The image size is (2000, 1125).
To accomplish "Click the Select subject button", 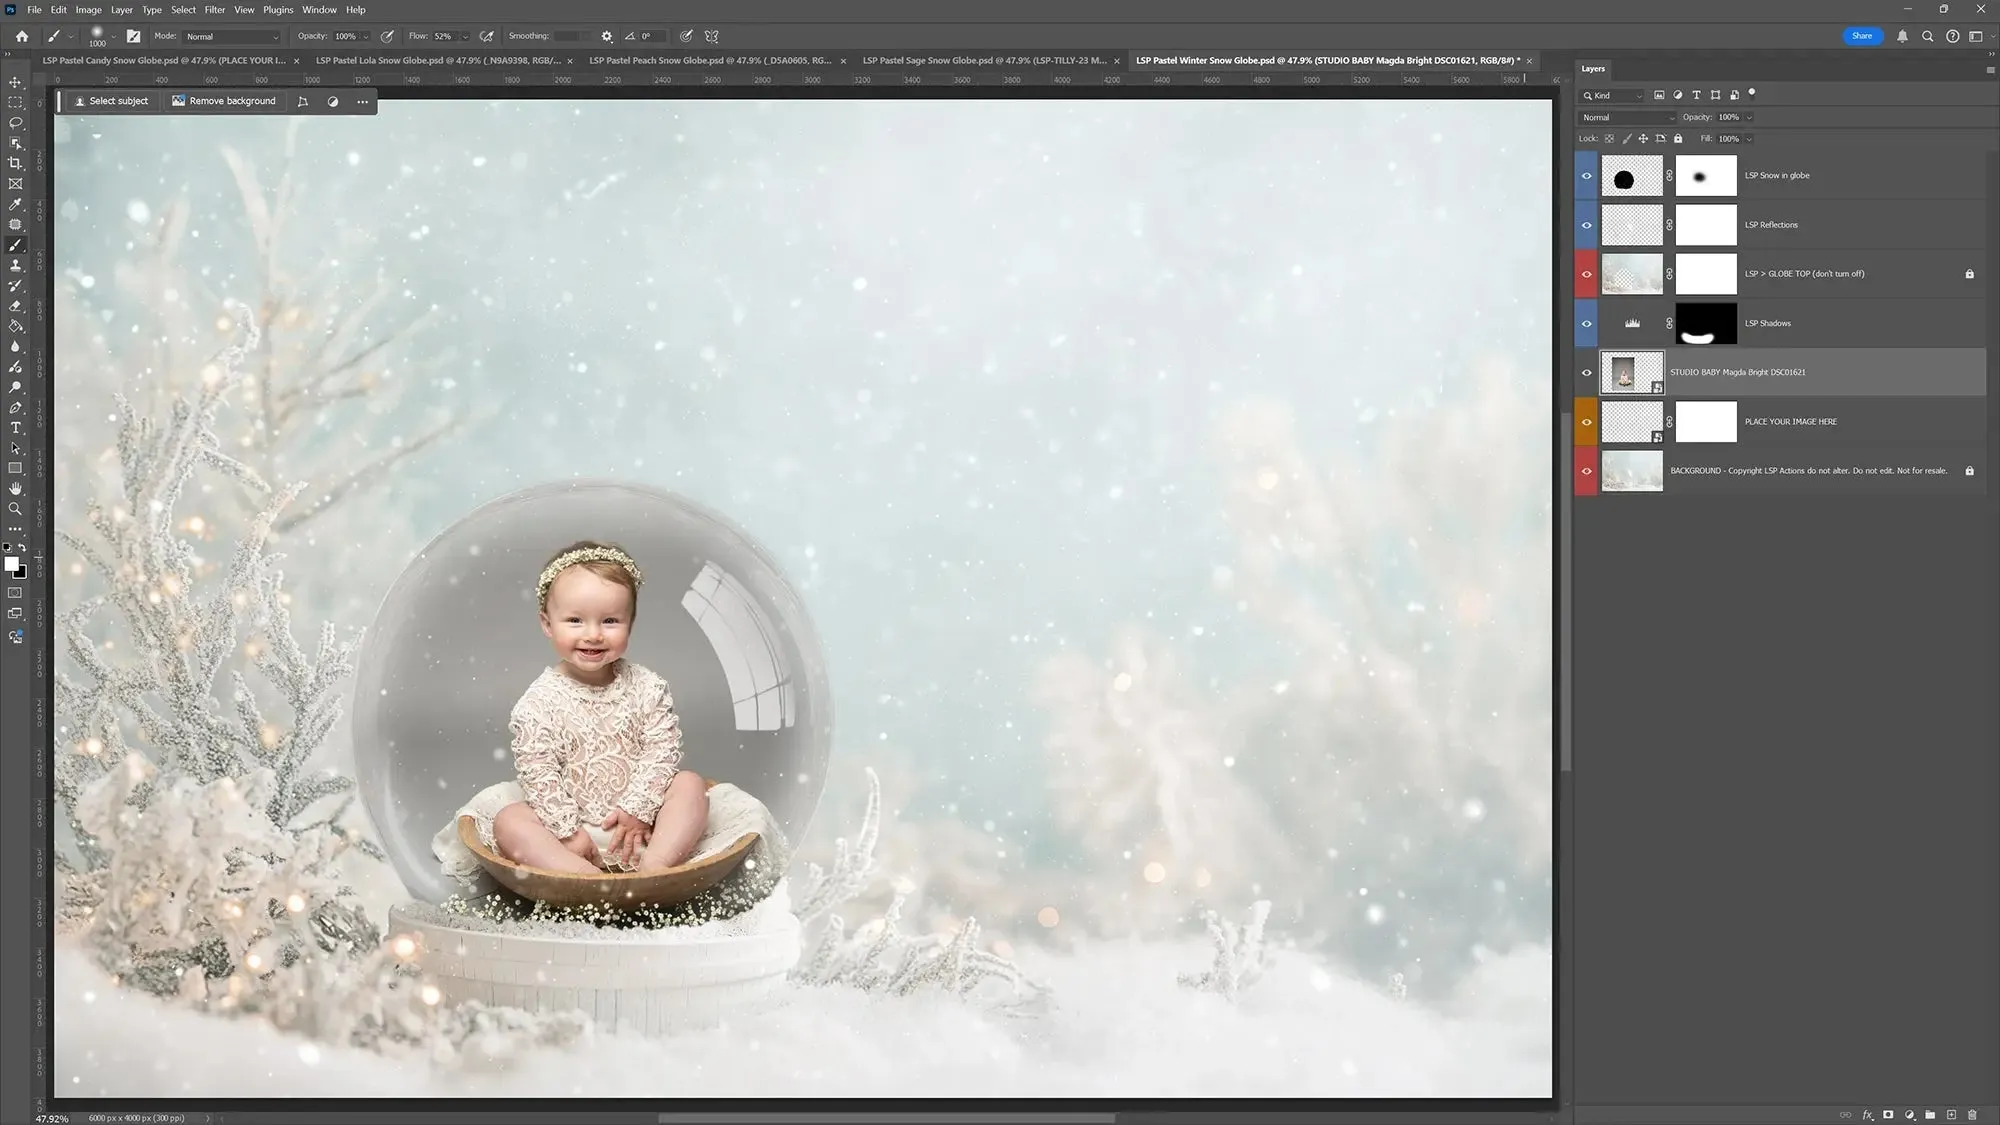I will pyautogui.click(x=111, y=101).
